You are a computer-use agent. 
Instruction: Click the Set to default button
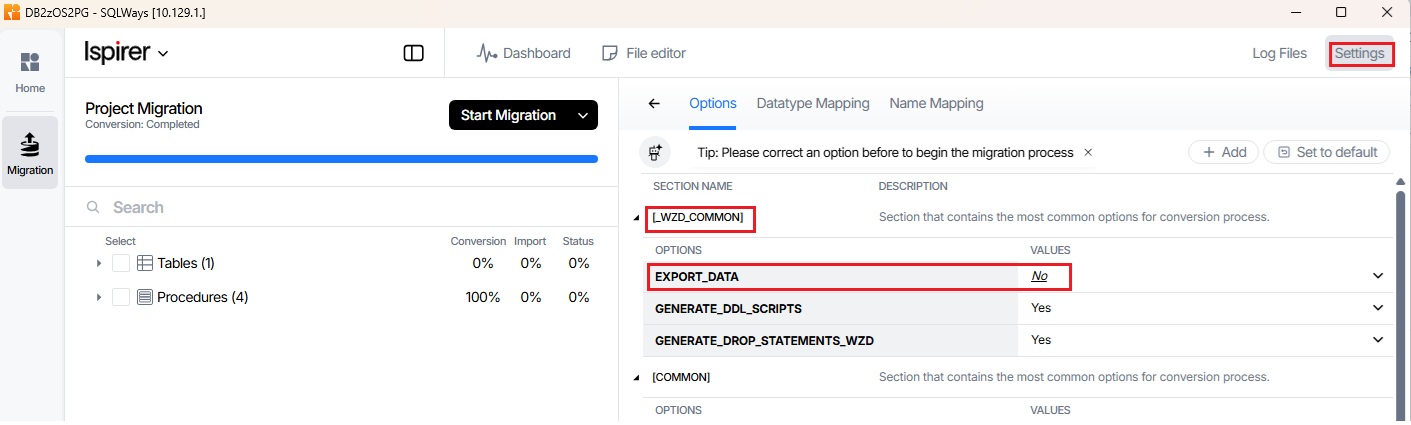pyautogui.click(x=1327, y=152)
